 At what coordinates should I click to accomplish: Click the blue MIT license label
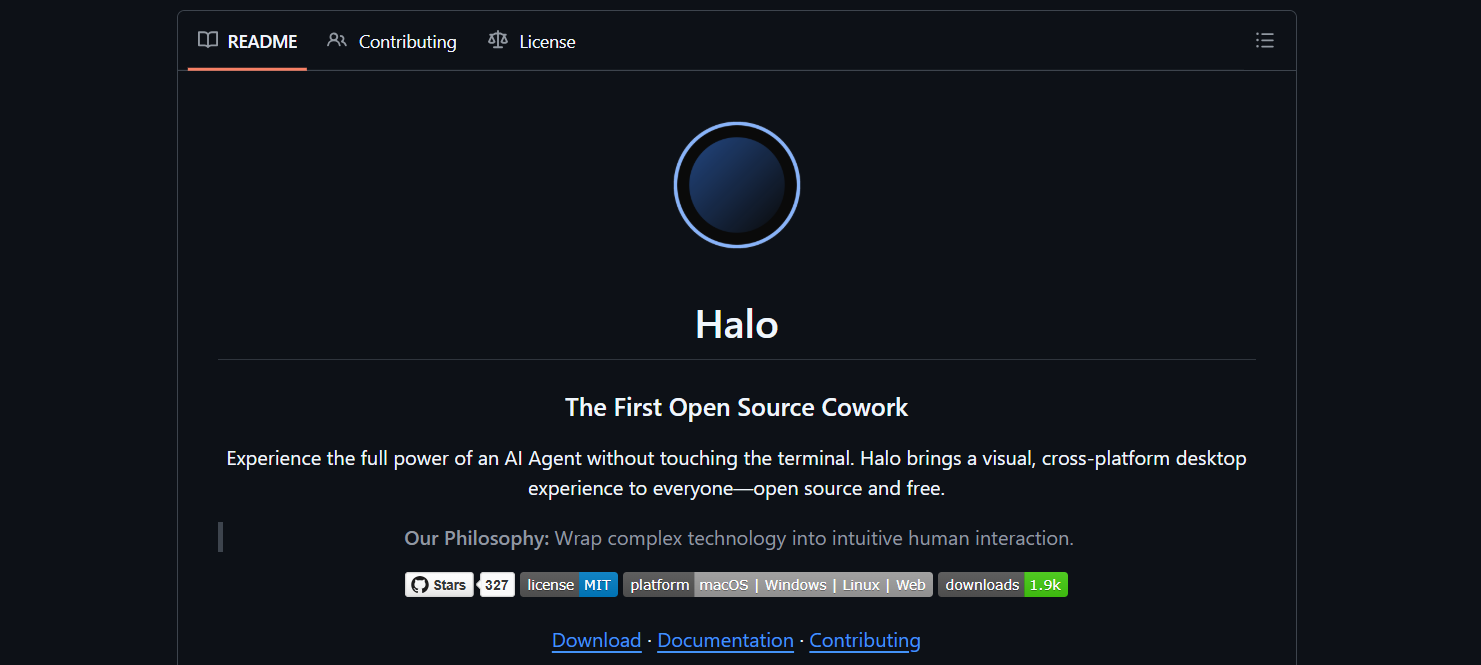pos(597,584)
